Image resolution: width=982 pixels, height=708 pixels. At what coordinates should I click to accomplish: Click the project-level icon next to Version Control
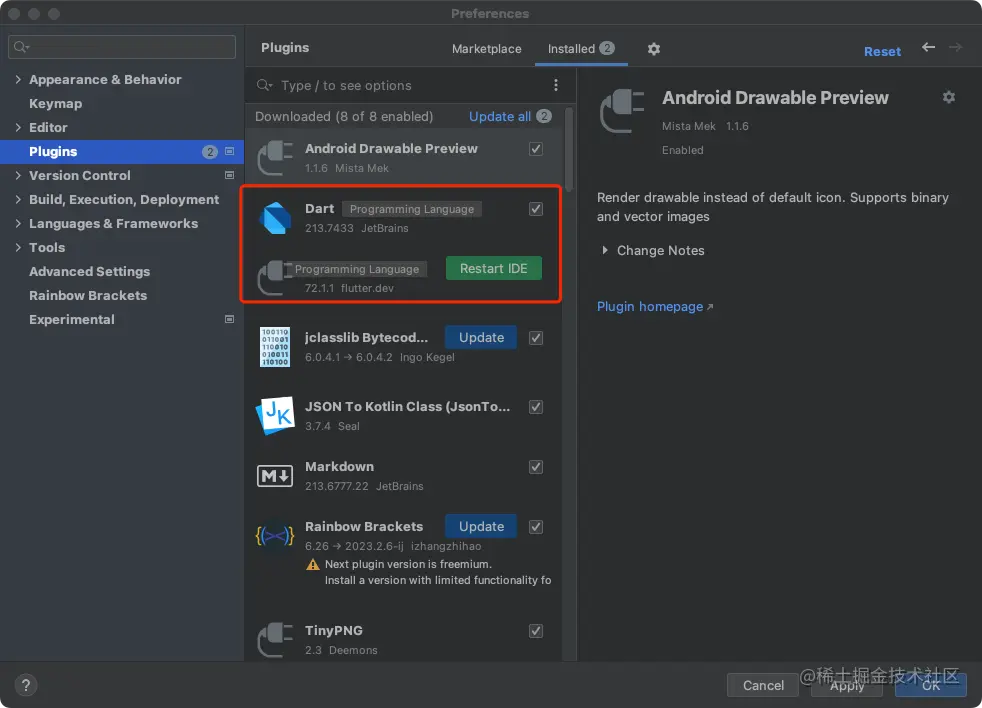229,175
